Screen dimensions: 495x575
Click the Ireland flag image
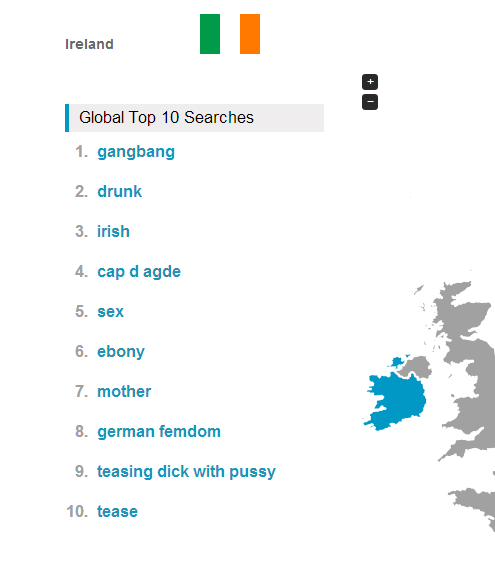click(x=230, y=34)
